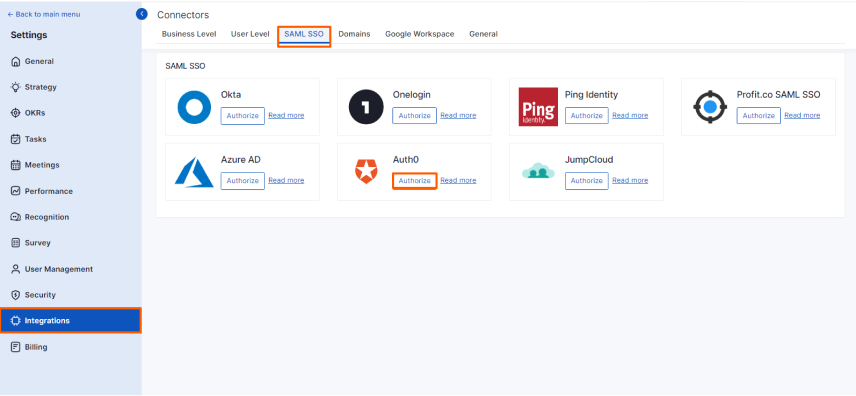Open the Strategy settings label
Viewport: 856px width, 396px height.
(x=40, y=87)
